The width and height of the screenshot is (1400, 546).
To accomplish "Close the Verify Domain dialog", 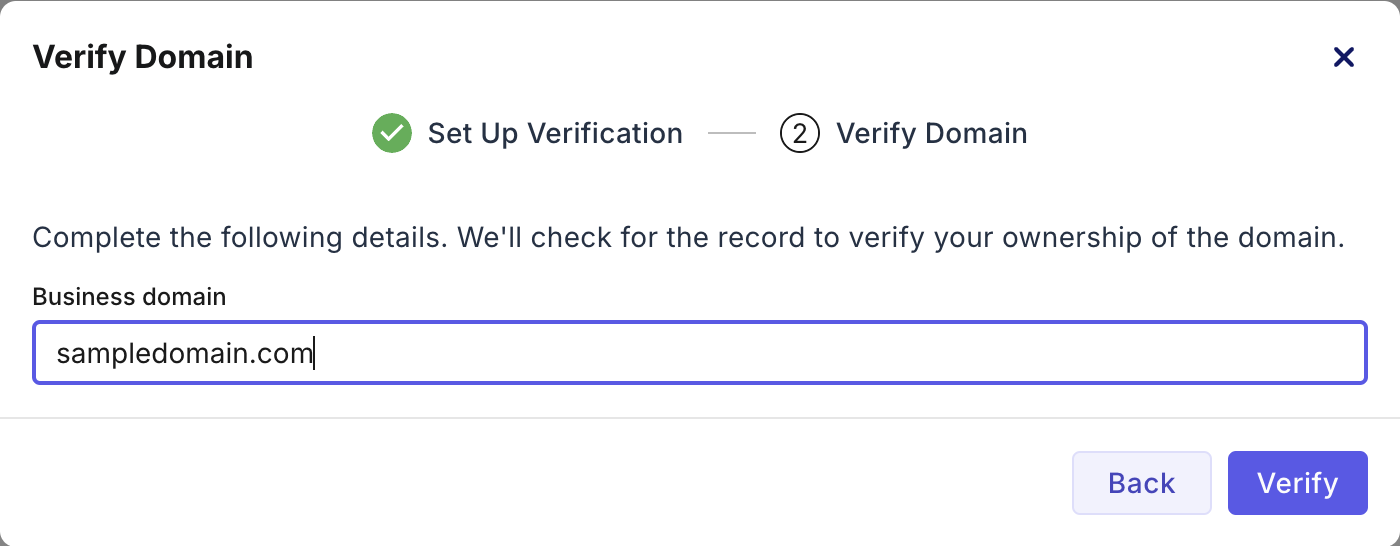I will point(1344,57).
